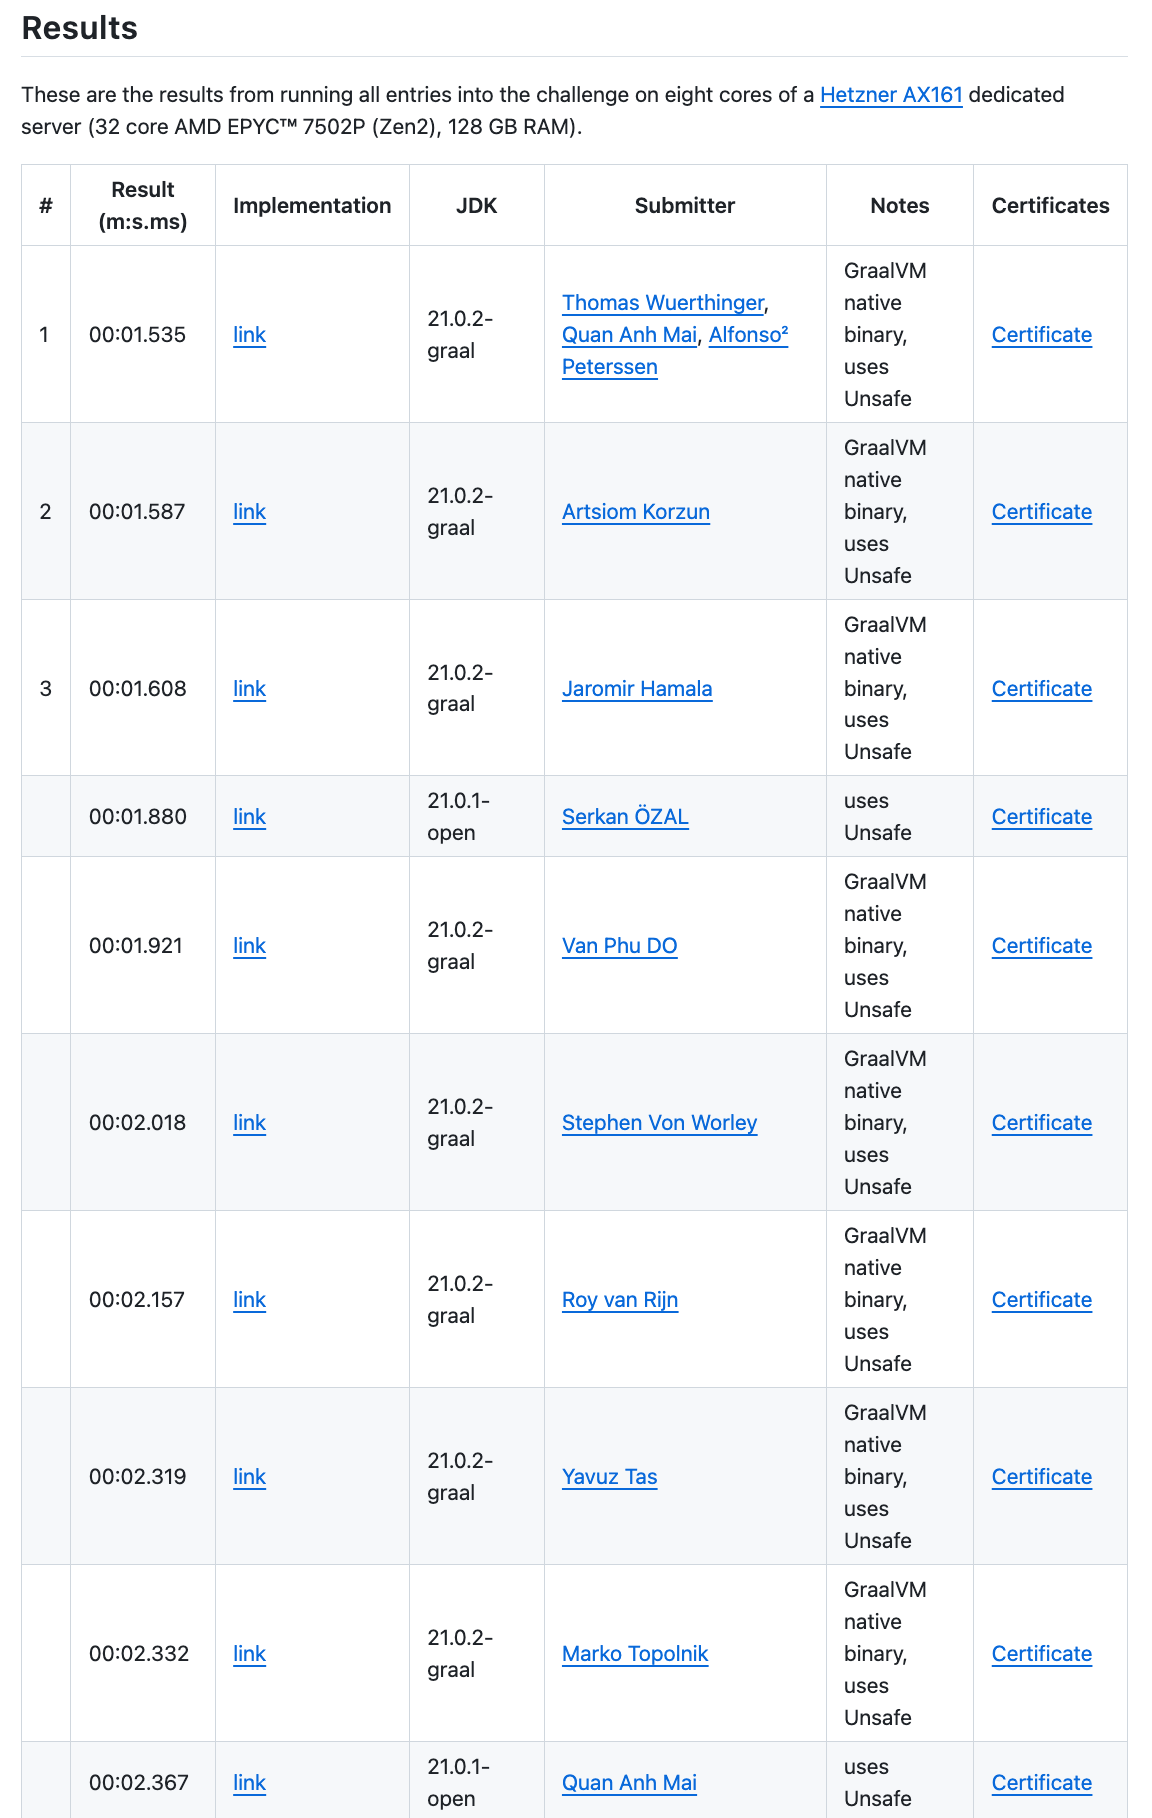Screen dimensions: 1152x1818
Task: Open Thomas Wuerthinger's submitter profile
Action: coord(663,303)
